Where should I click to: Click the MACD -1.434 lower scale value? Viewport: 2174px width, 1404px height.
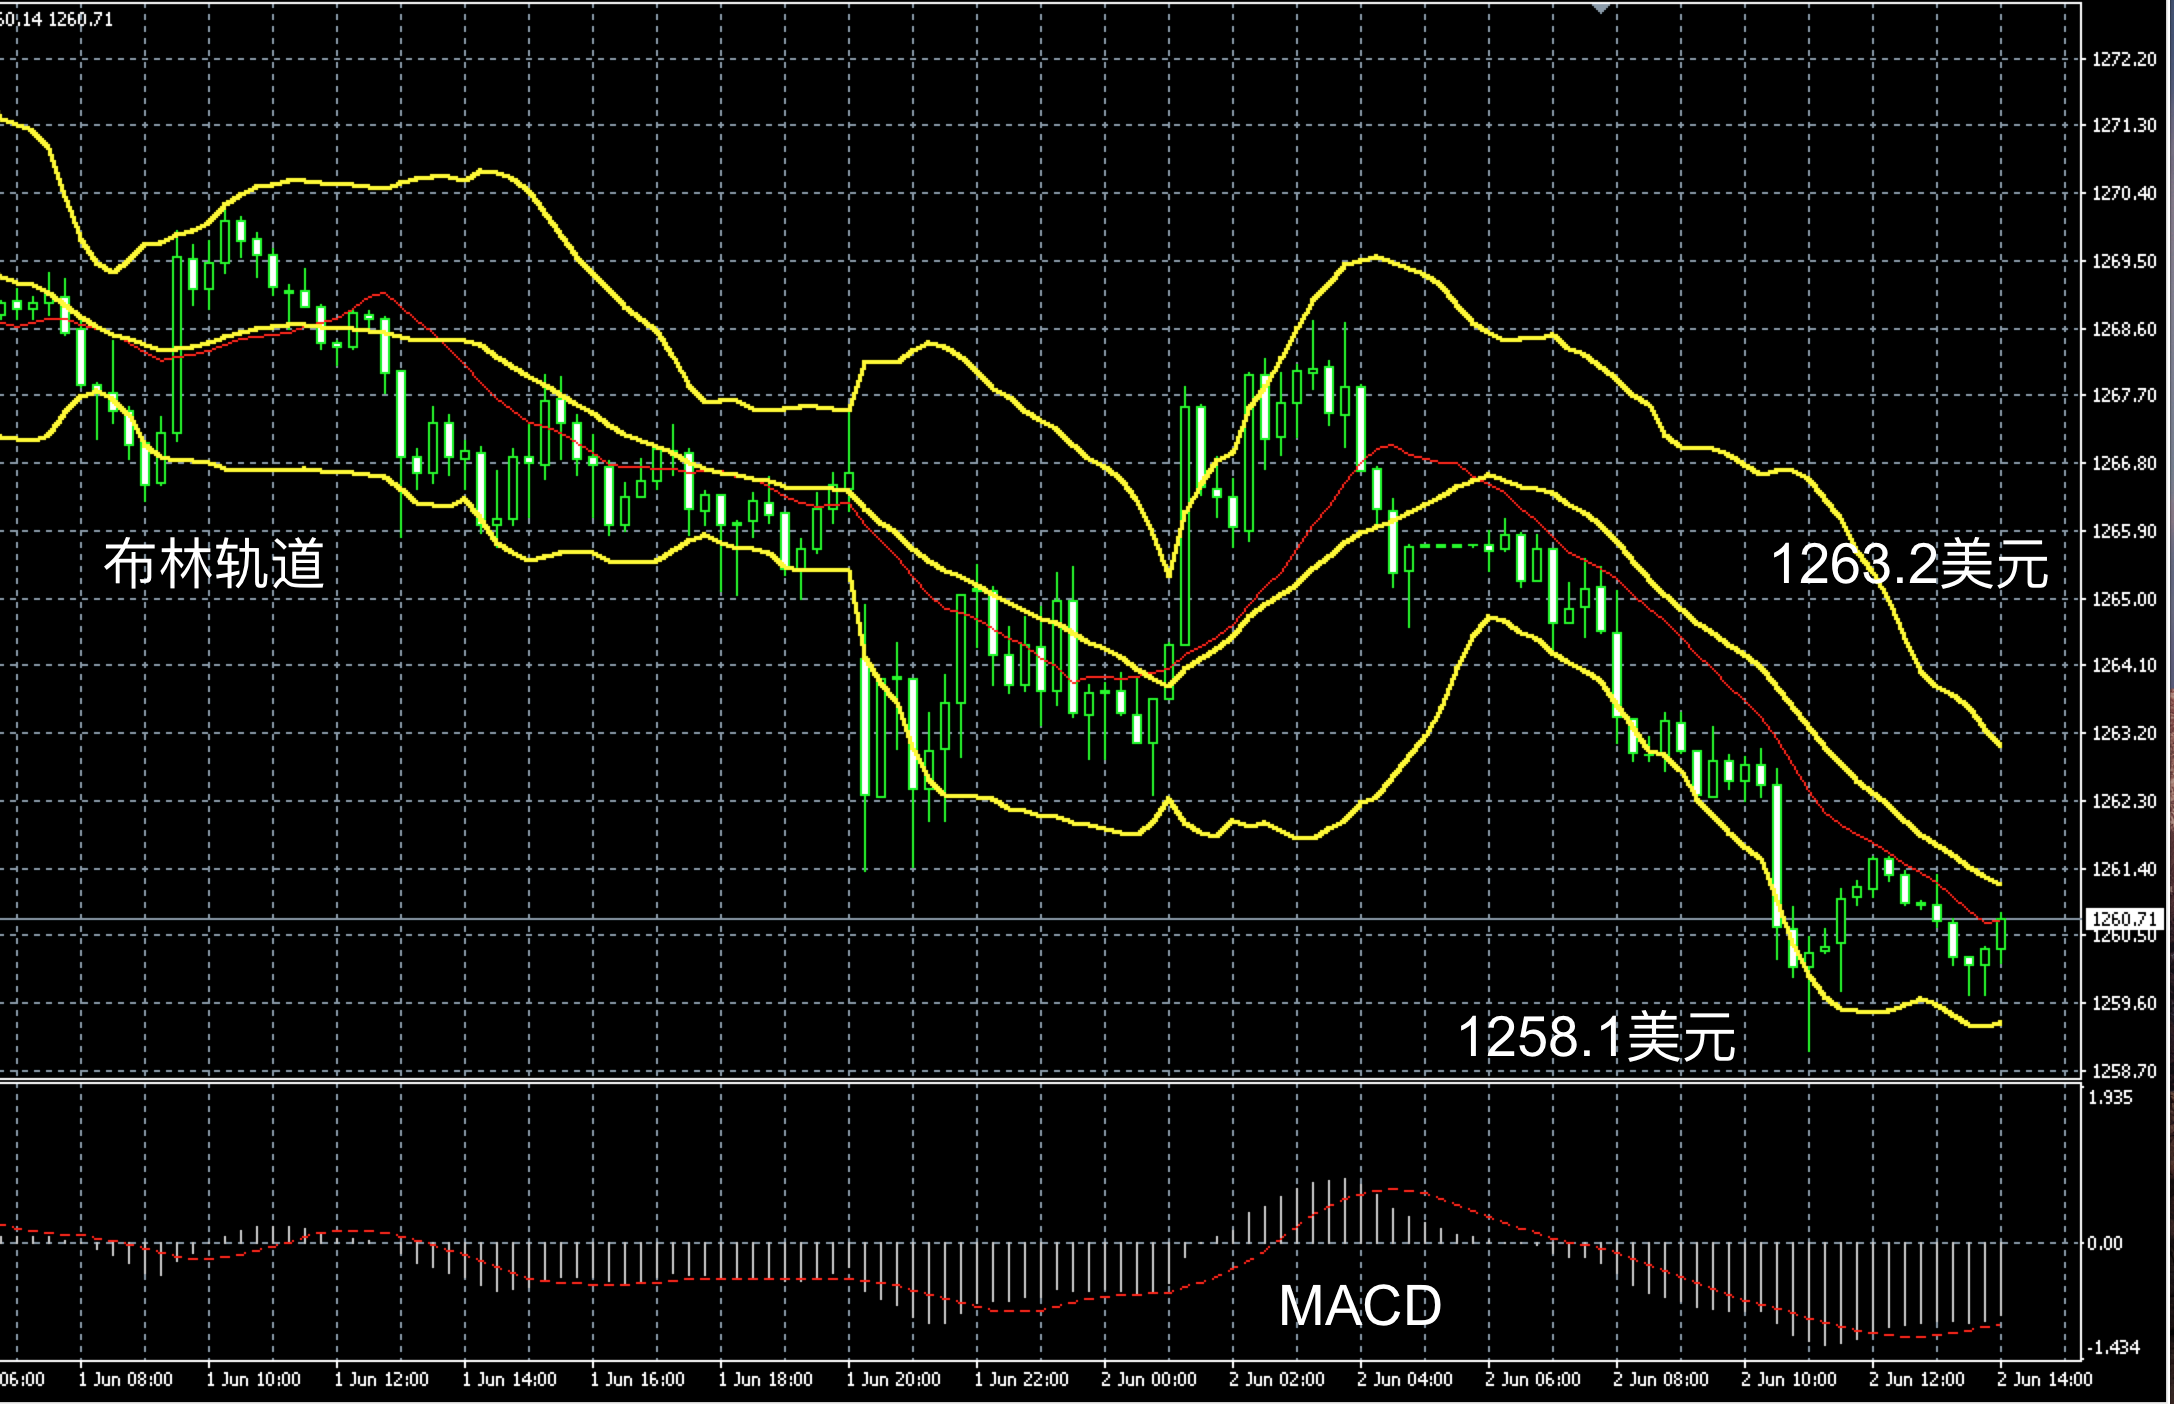(2113, 1347)
